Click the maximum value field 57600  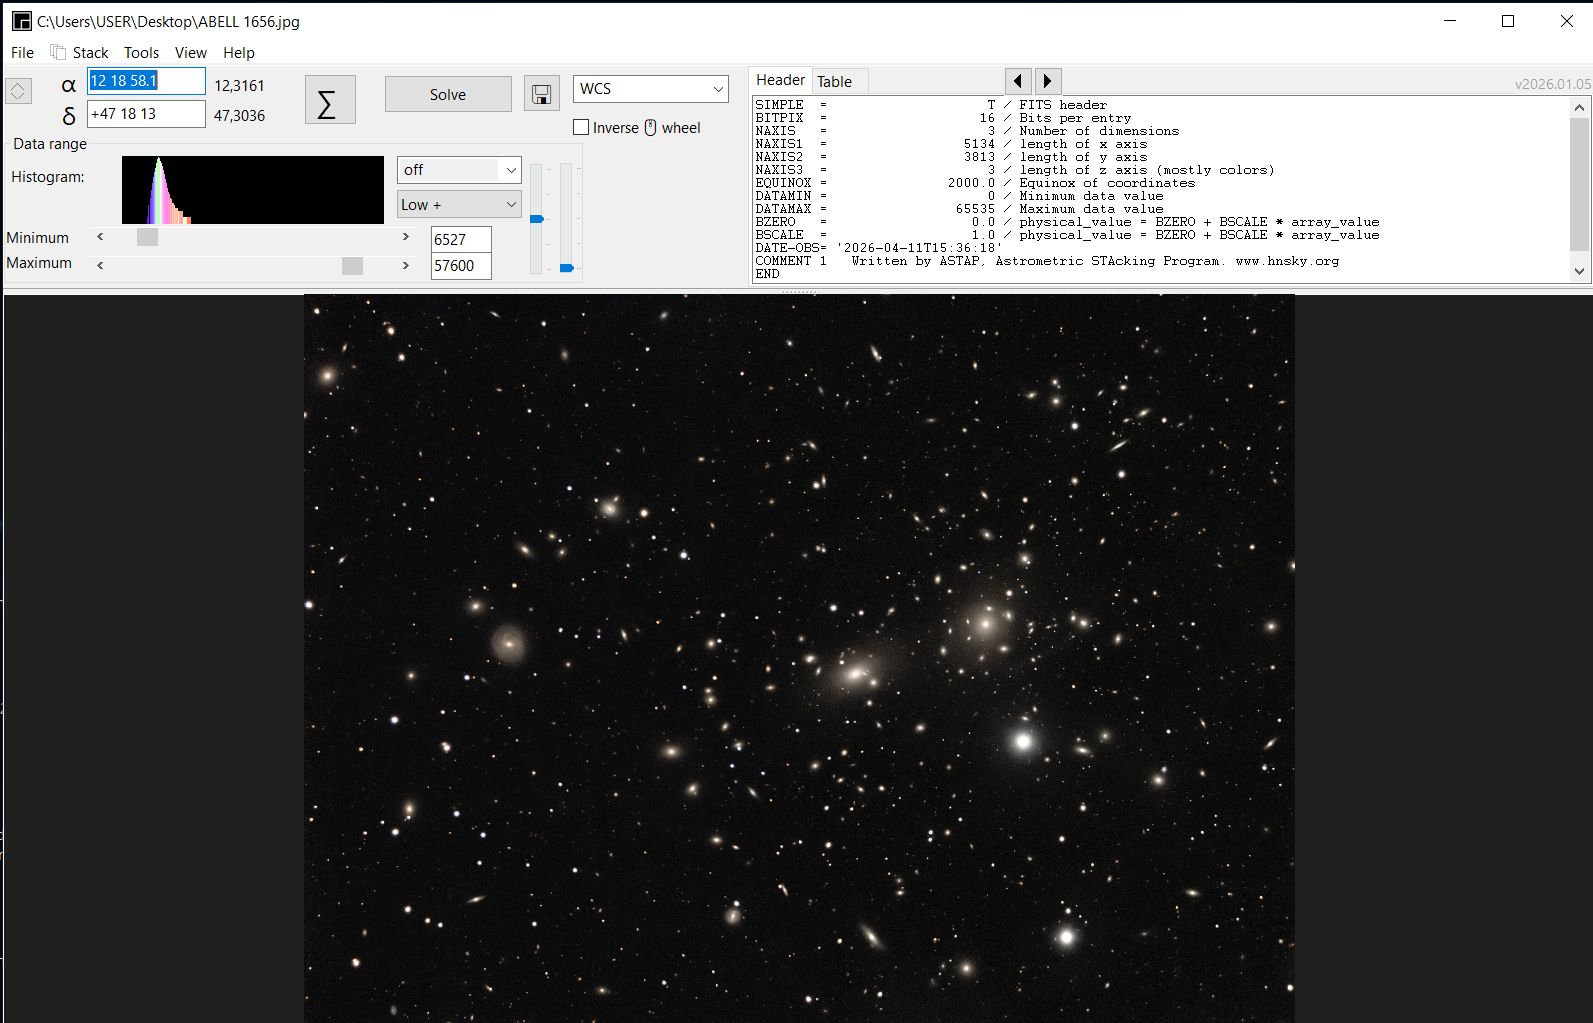point(461,266)
